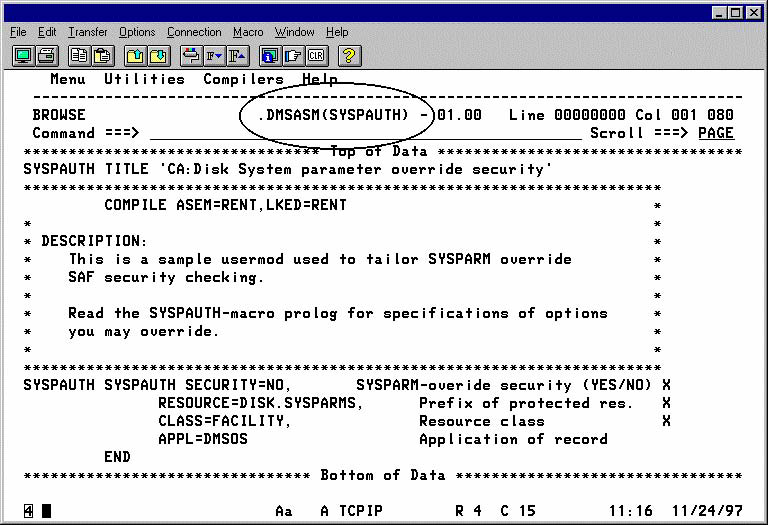The height and width of the screenshot is (525, 768).
Task: Click the Line 00000000 indicator
Action: point(567,115)
